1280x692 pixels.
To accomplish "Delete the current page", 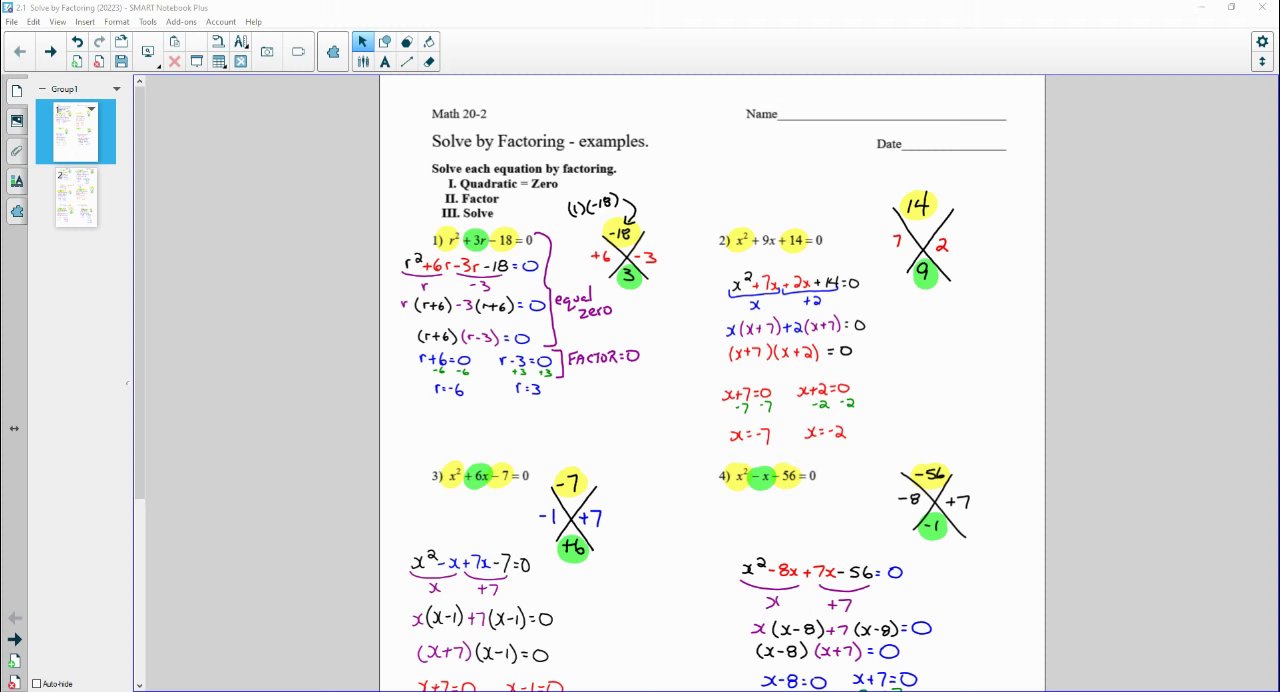I will [99, 61].
